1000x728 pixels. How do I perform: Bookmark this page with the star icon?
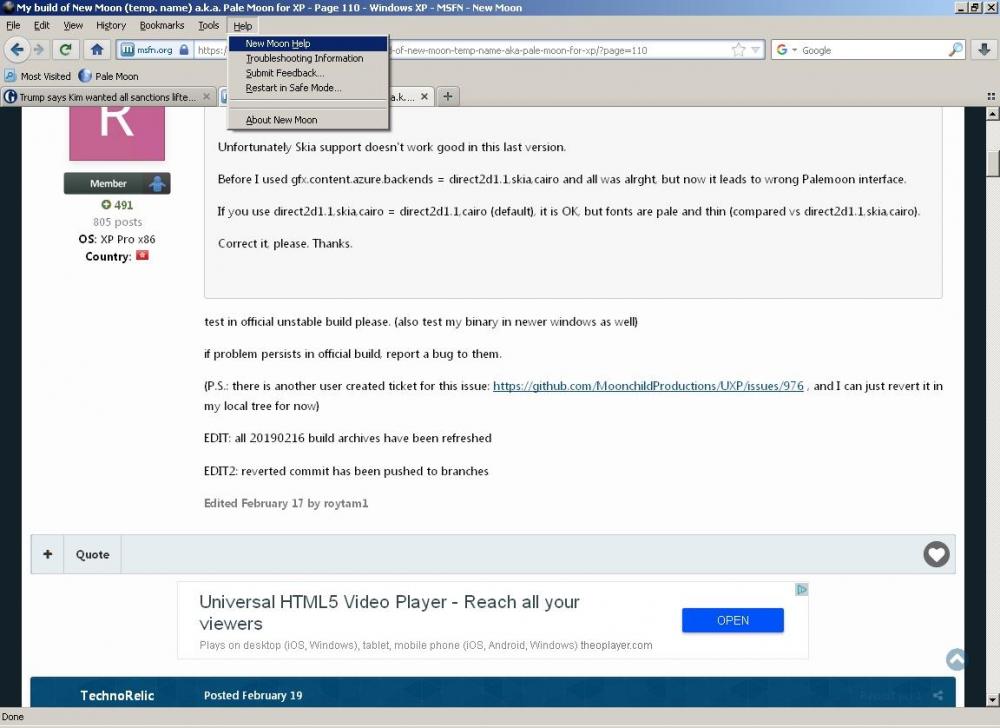coord(738,50)
